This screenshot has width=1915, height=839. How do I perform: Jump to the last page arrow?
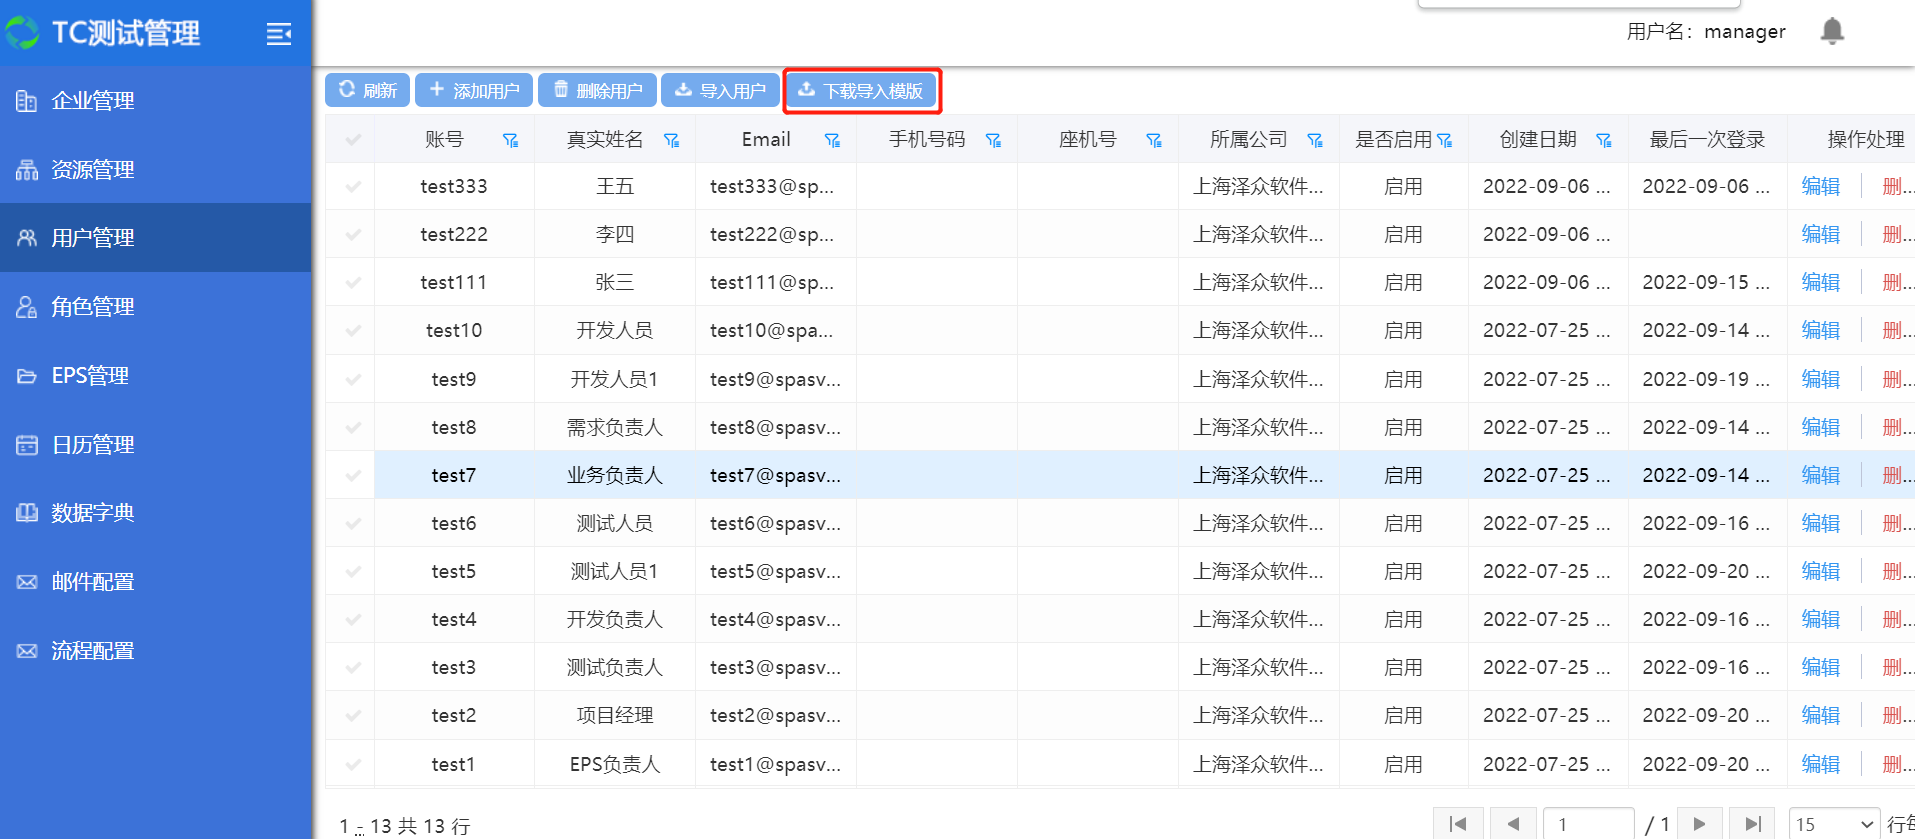click(1752, 824)
